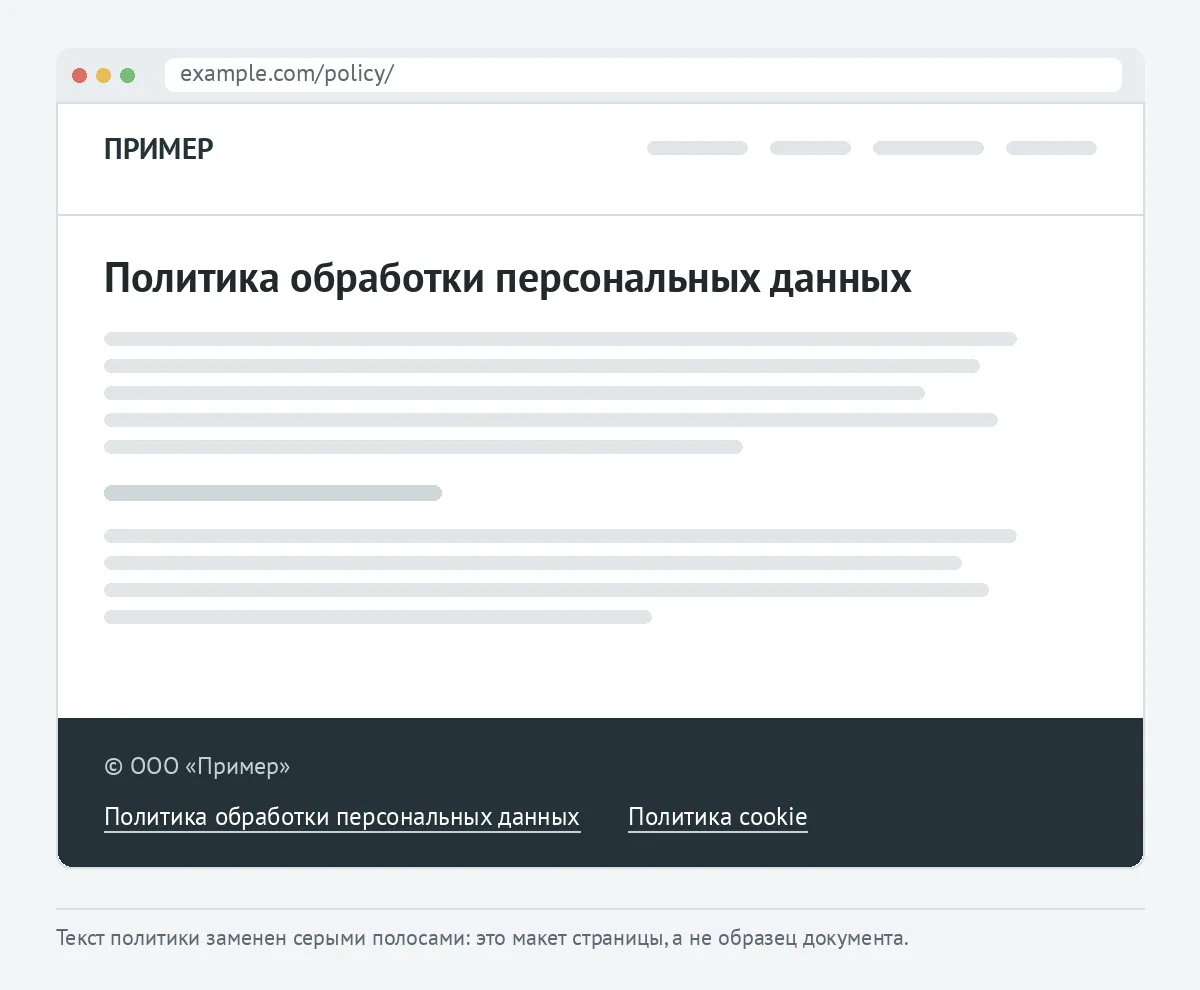
Task: Click the example.com/policy/ address bar
Action: pos(643,75)
